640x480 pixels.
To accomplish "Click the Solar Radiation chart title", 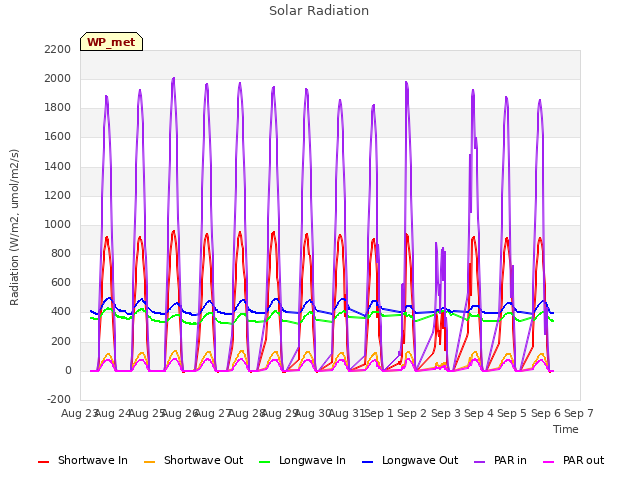I will point(319,11).
